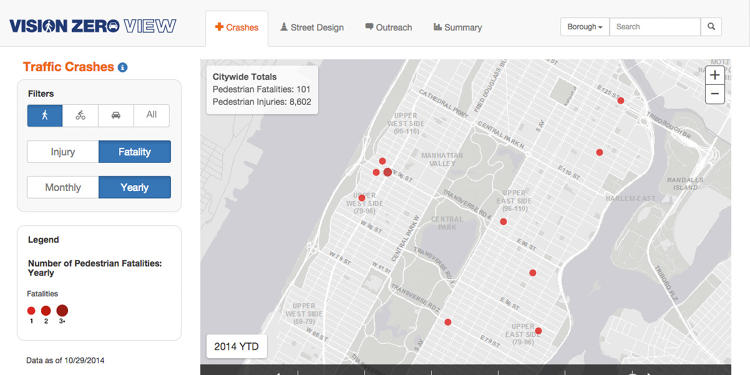
Task: Click the fatality marker near E 125 St
Action: click(x=621, y=100)
